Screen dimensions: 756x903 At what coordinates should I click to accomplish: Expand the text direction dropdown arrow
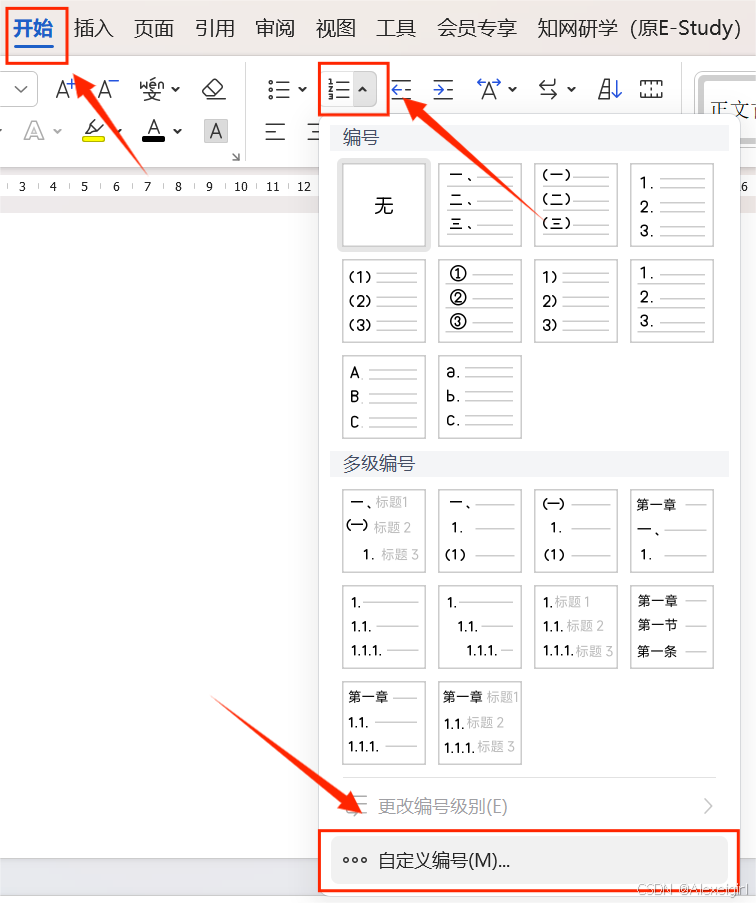(x=571, y=89)
